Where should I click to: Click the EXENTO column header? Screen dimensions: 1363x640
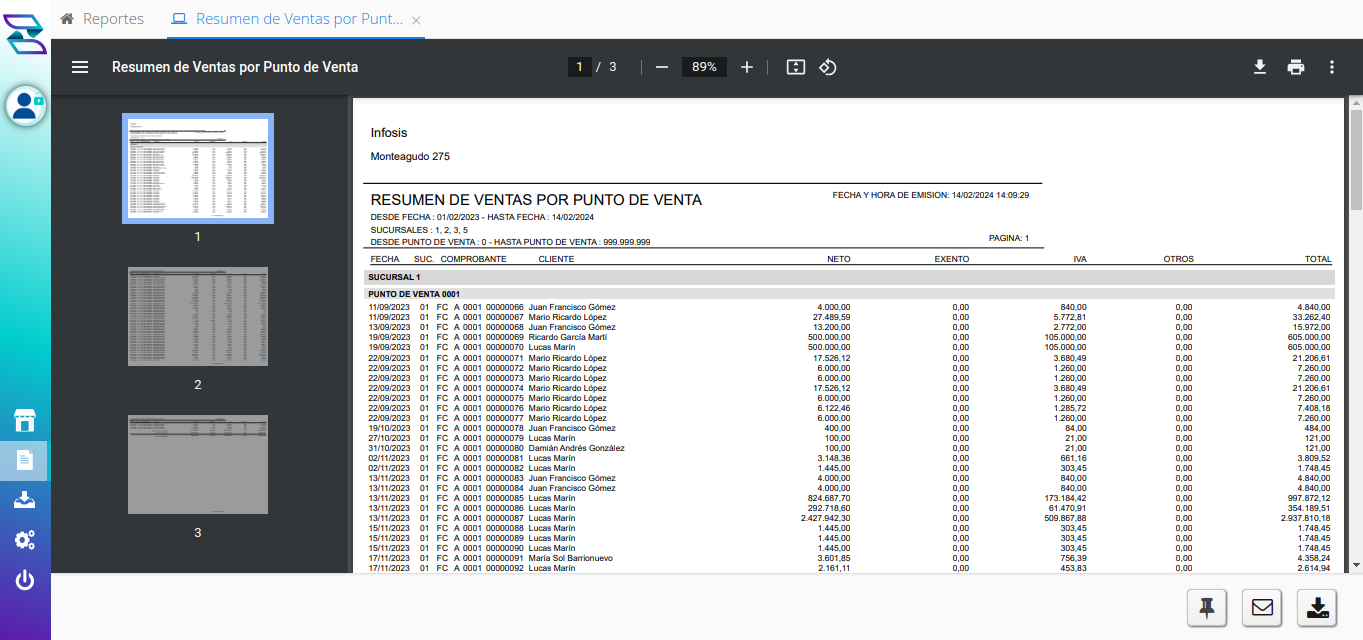click(x=952, y=259)
